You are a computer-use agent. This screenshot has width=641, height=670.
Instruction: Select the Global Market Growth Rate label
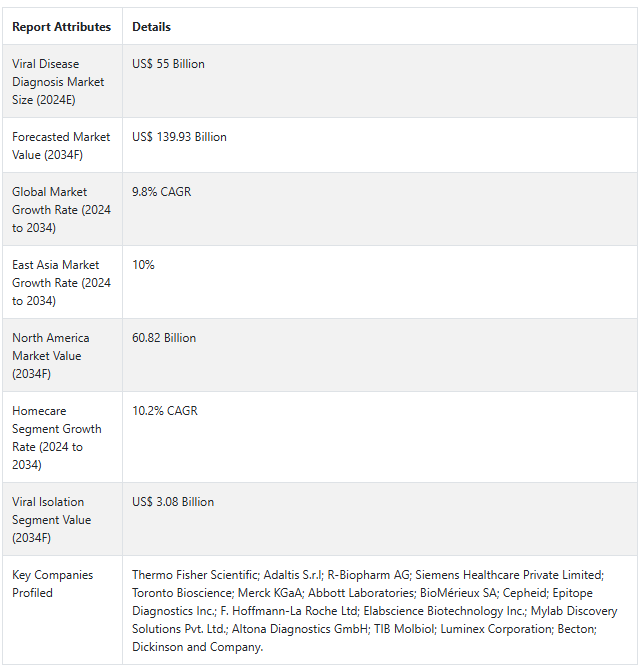coord(61,210)
